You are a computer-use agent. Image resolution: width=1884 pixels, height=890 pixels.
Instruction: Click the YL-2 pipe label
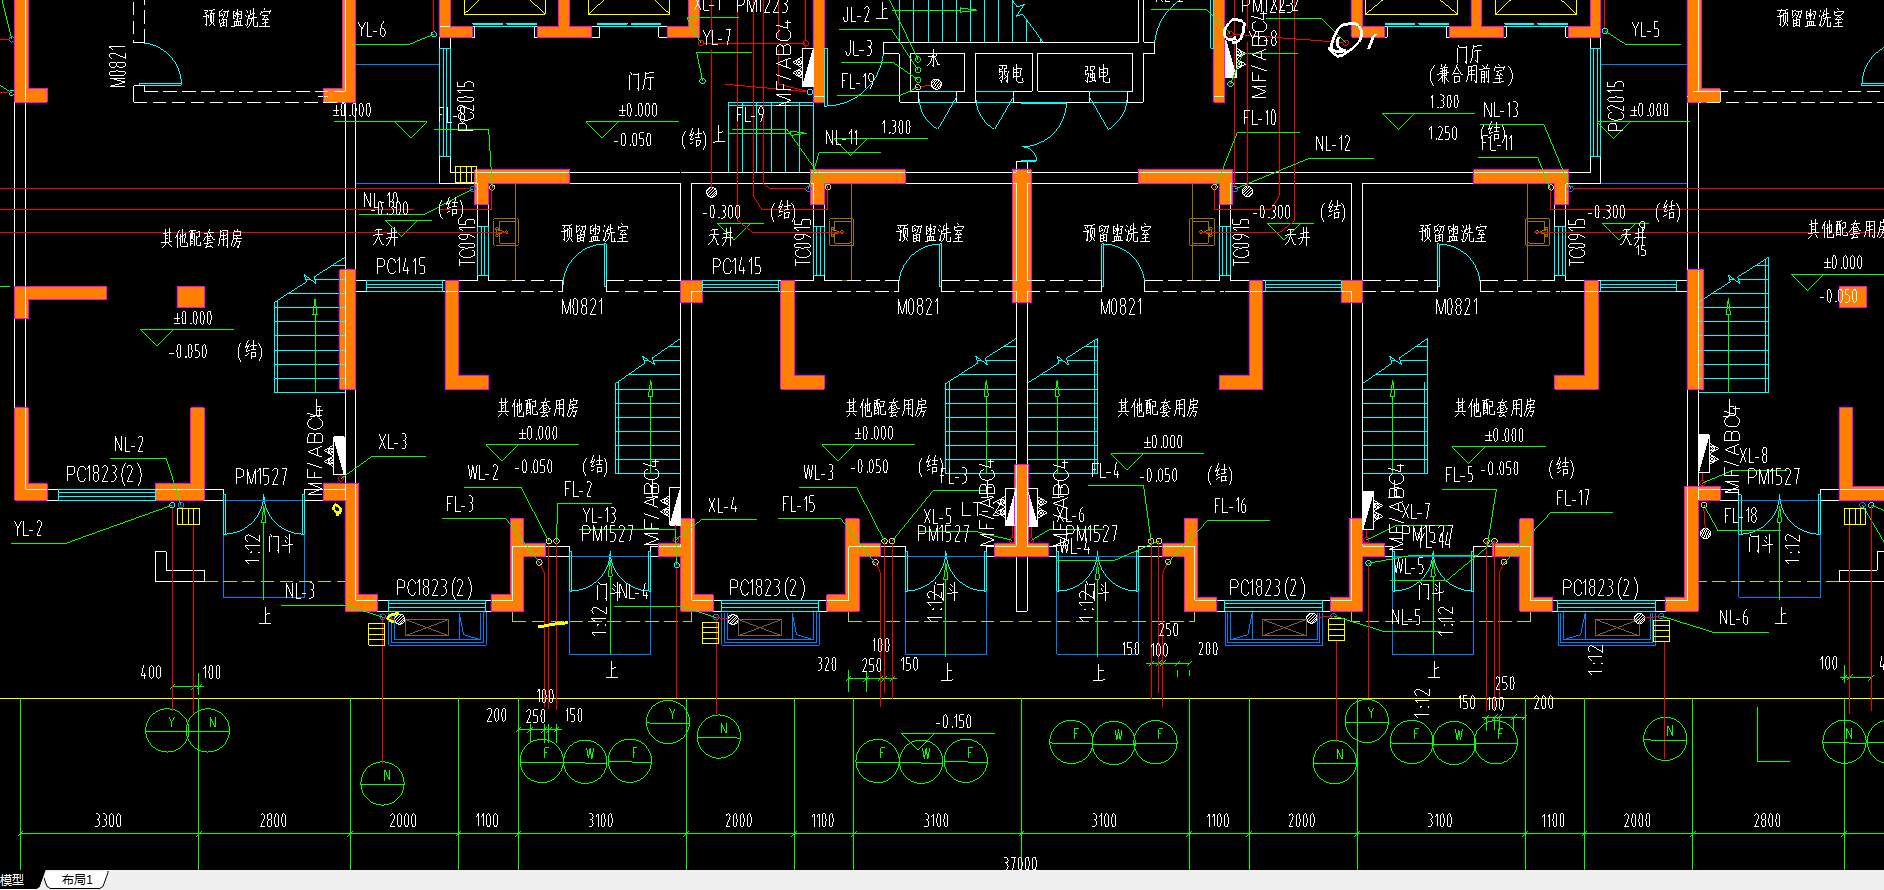click(x=29, y=529)
